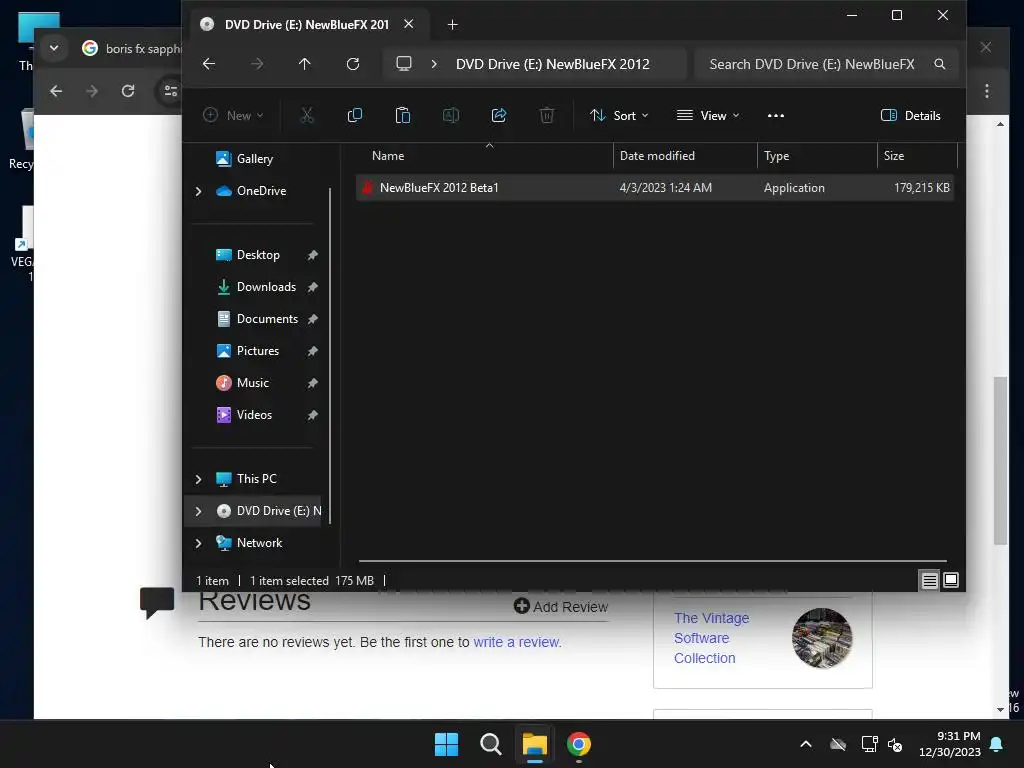Go back in File Explorer

tap(209, 64)
